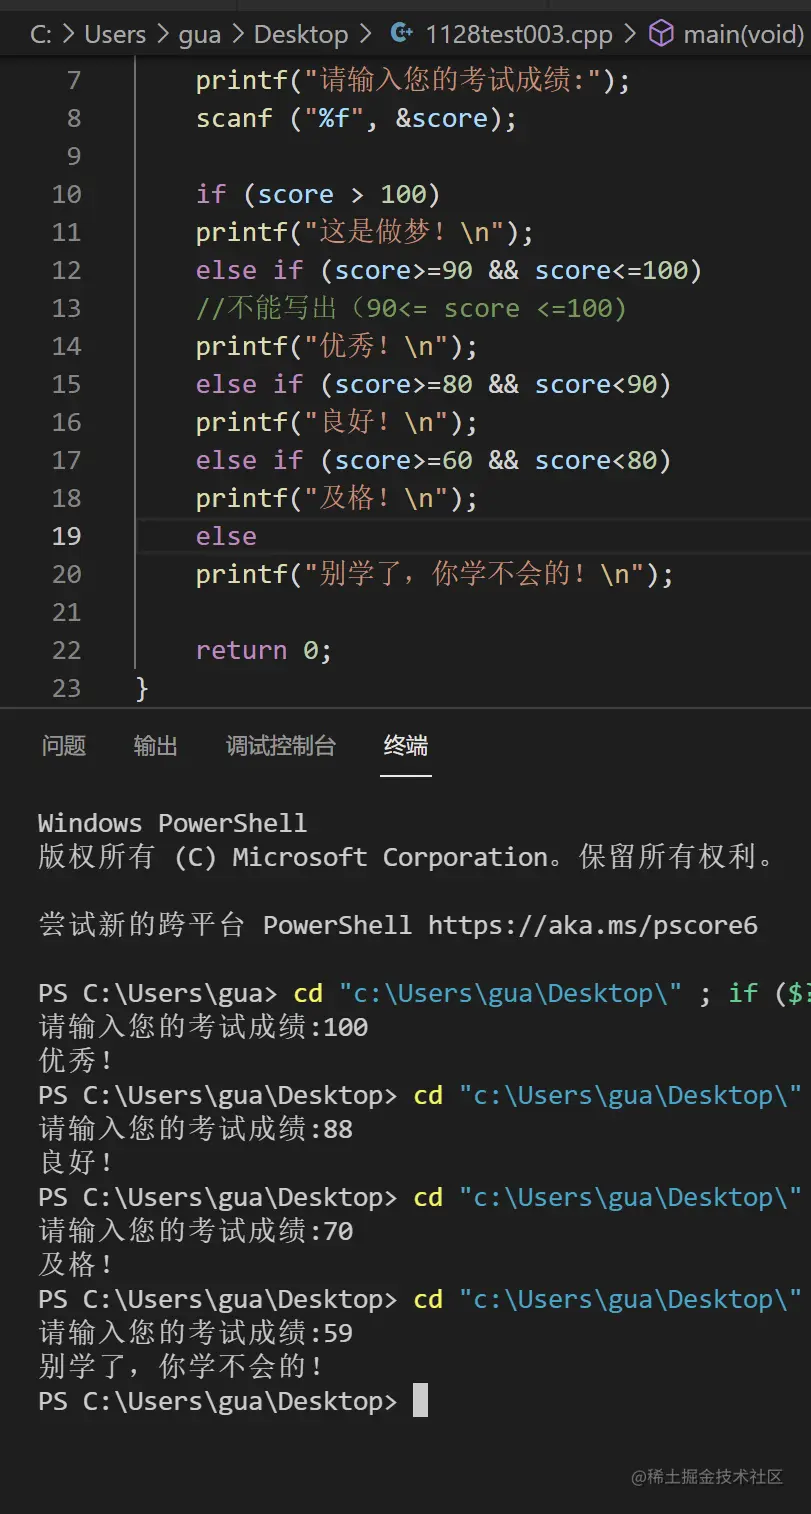Click terminal output line with score 70
Image resolution: width=811 pixels, height=1514 pixels.
coord(196,1231)
